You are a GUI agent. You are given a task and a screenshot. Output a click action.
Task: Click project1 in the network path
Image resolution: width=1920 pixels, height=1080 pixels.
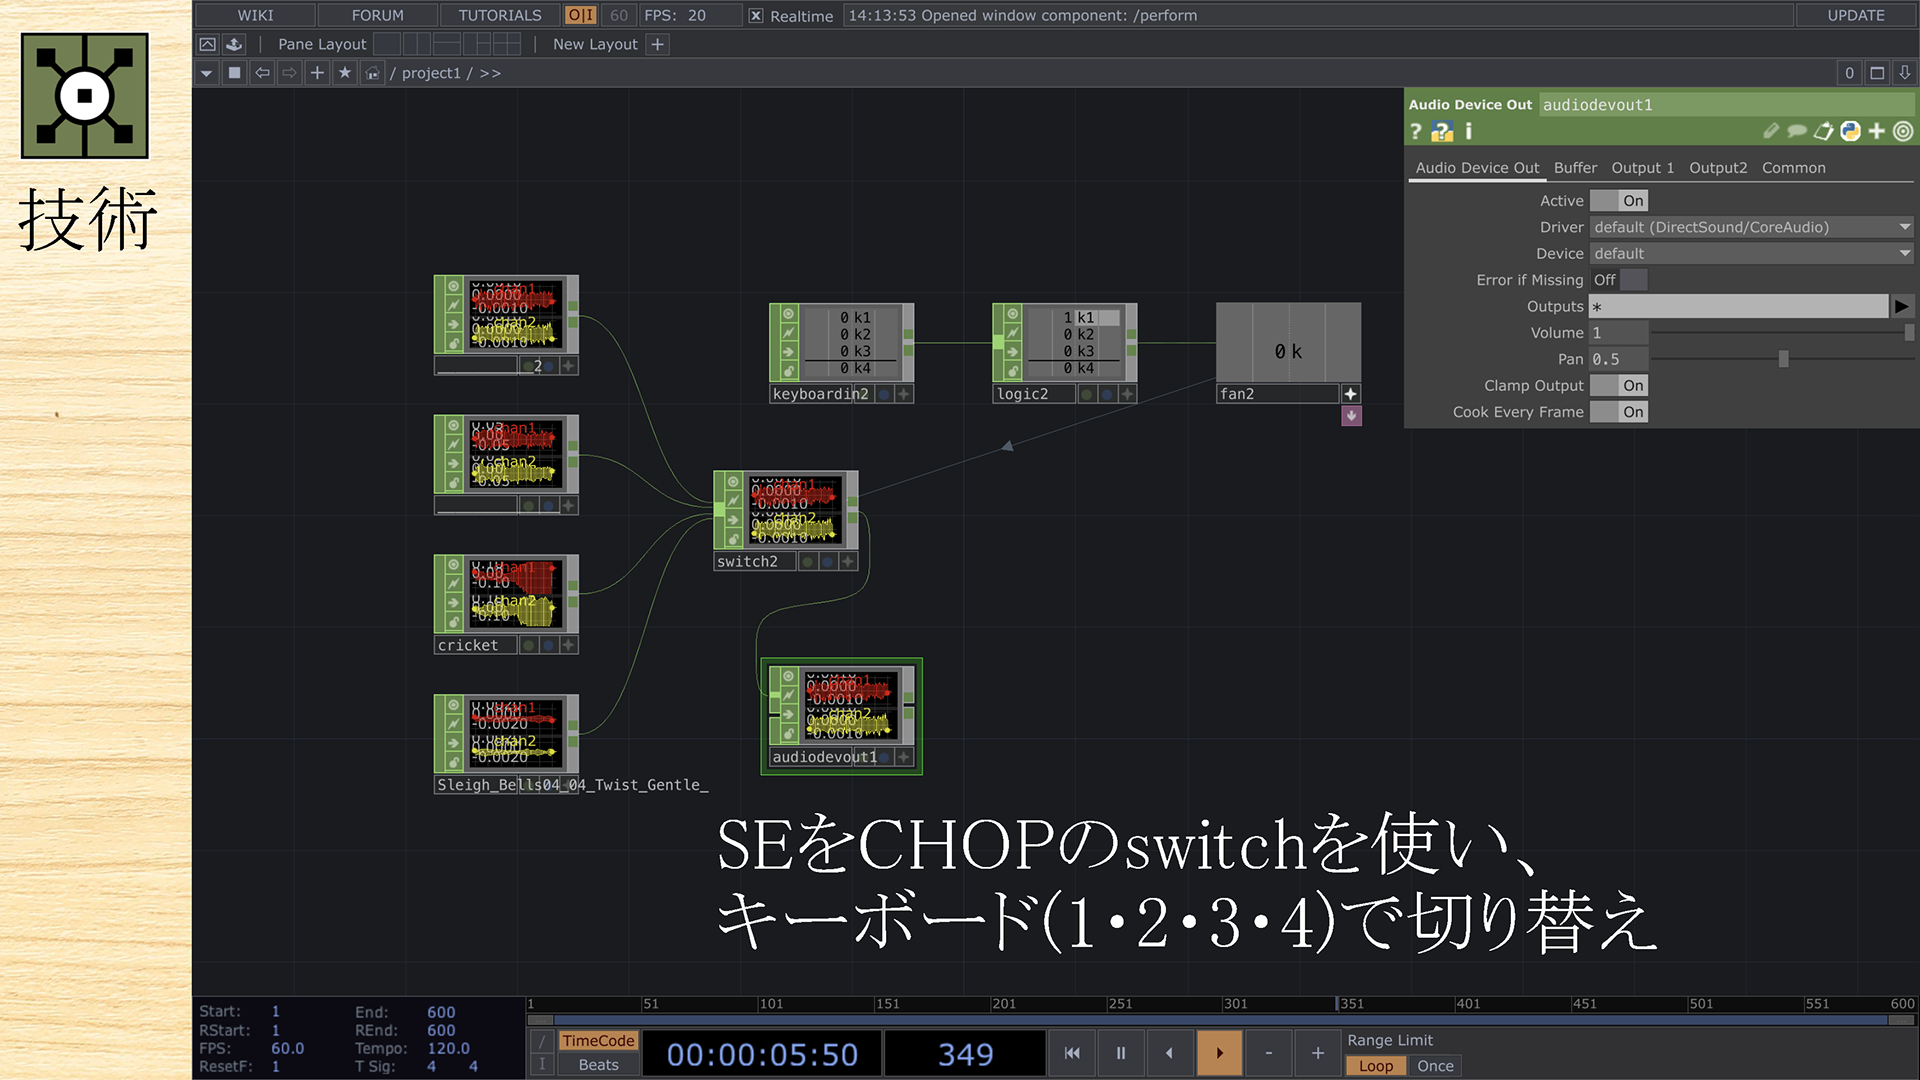point(431,73)
